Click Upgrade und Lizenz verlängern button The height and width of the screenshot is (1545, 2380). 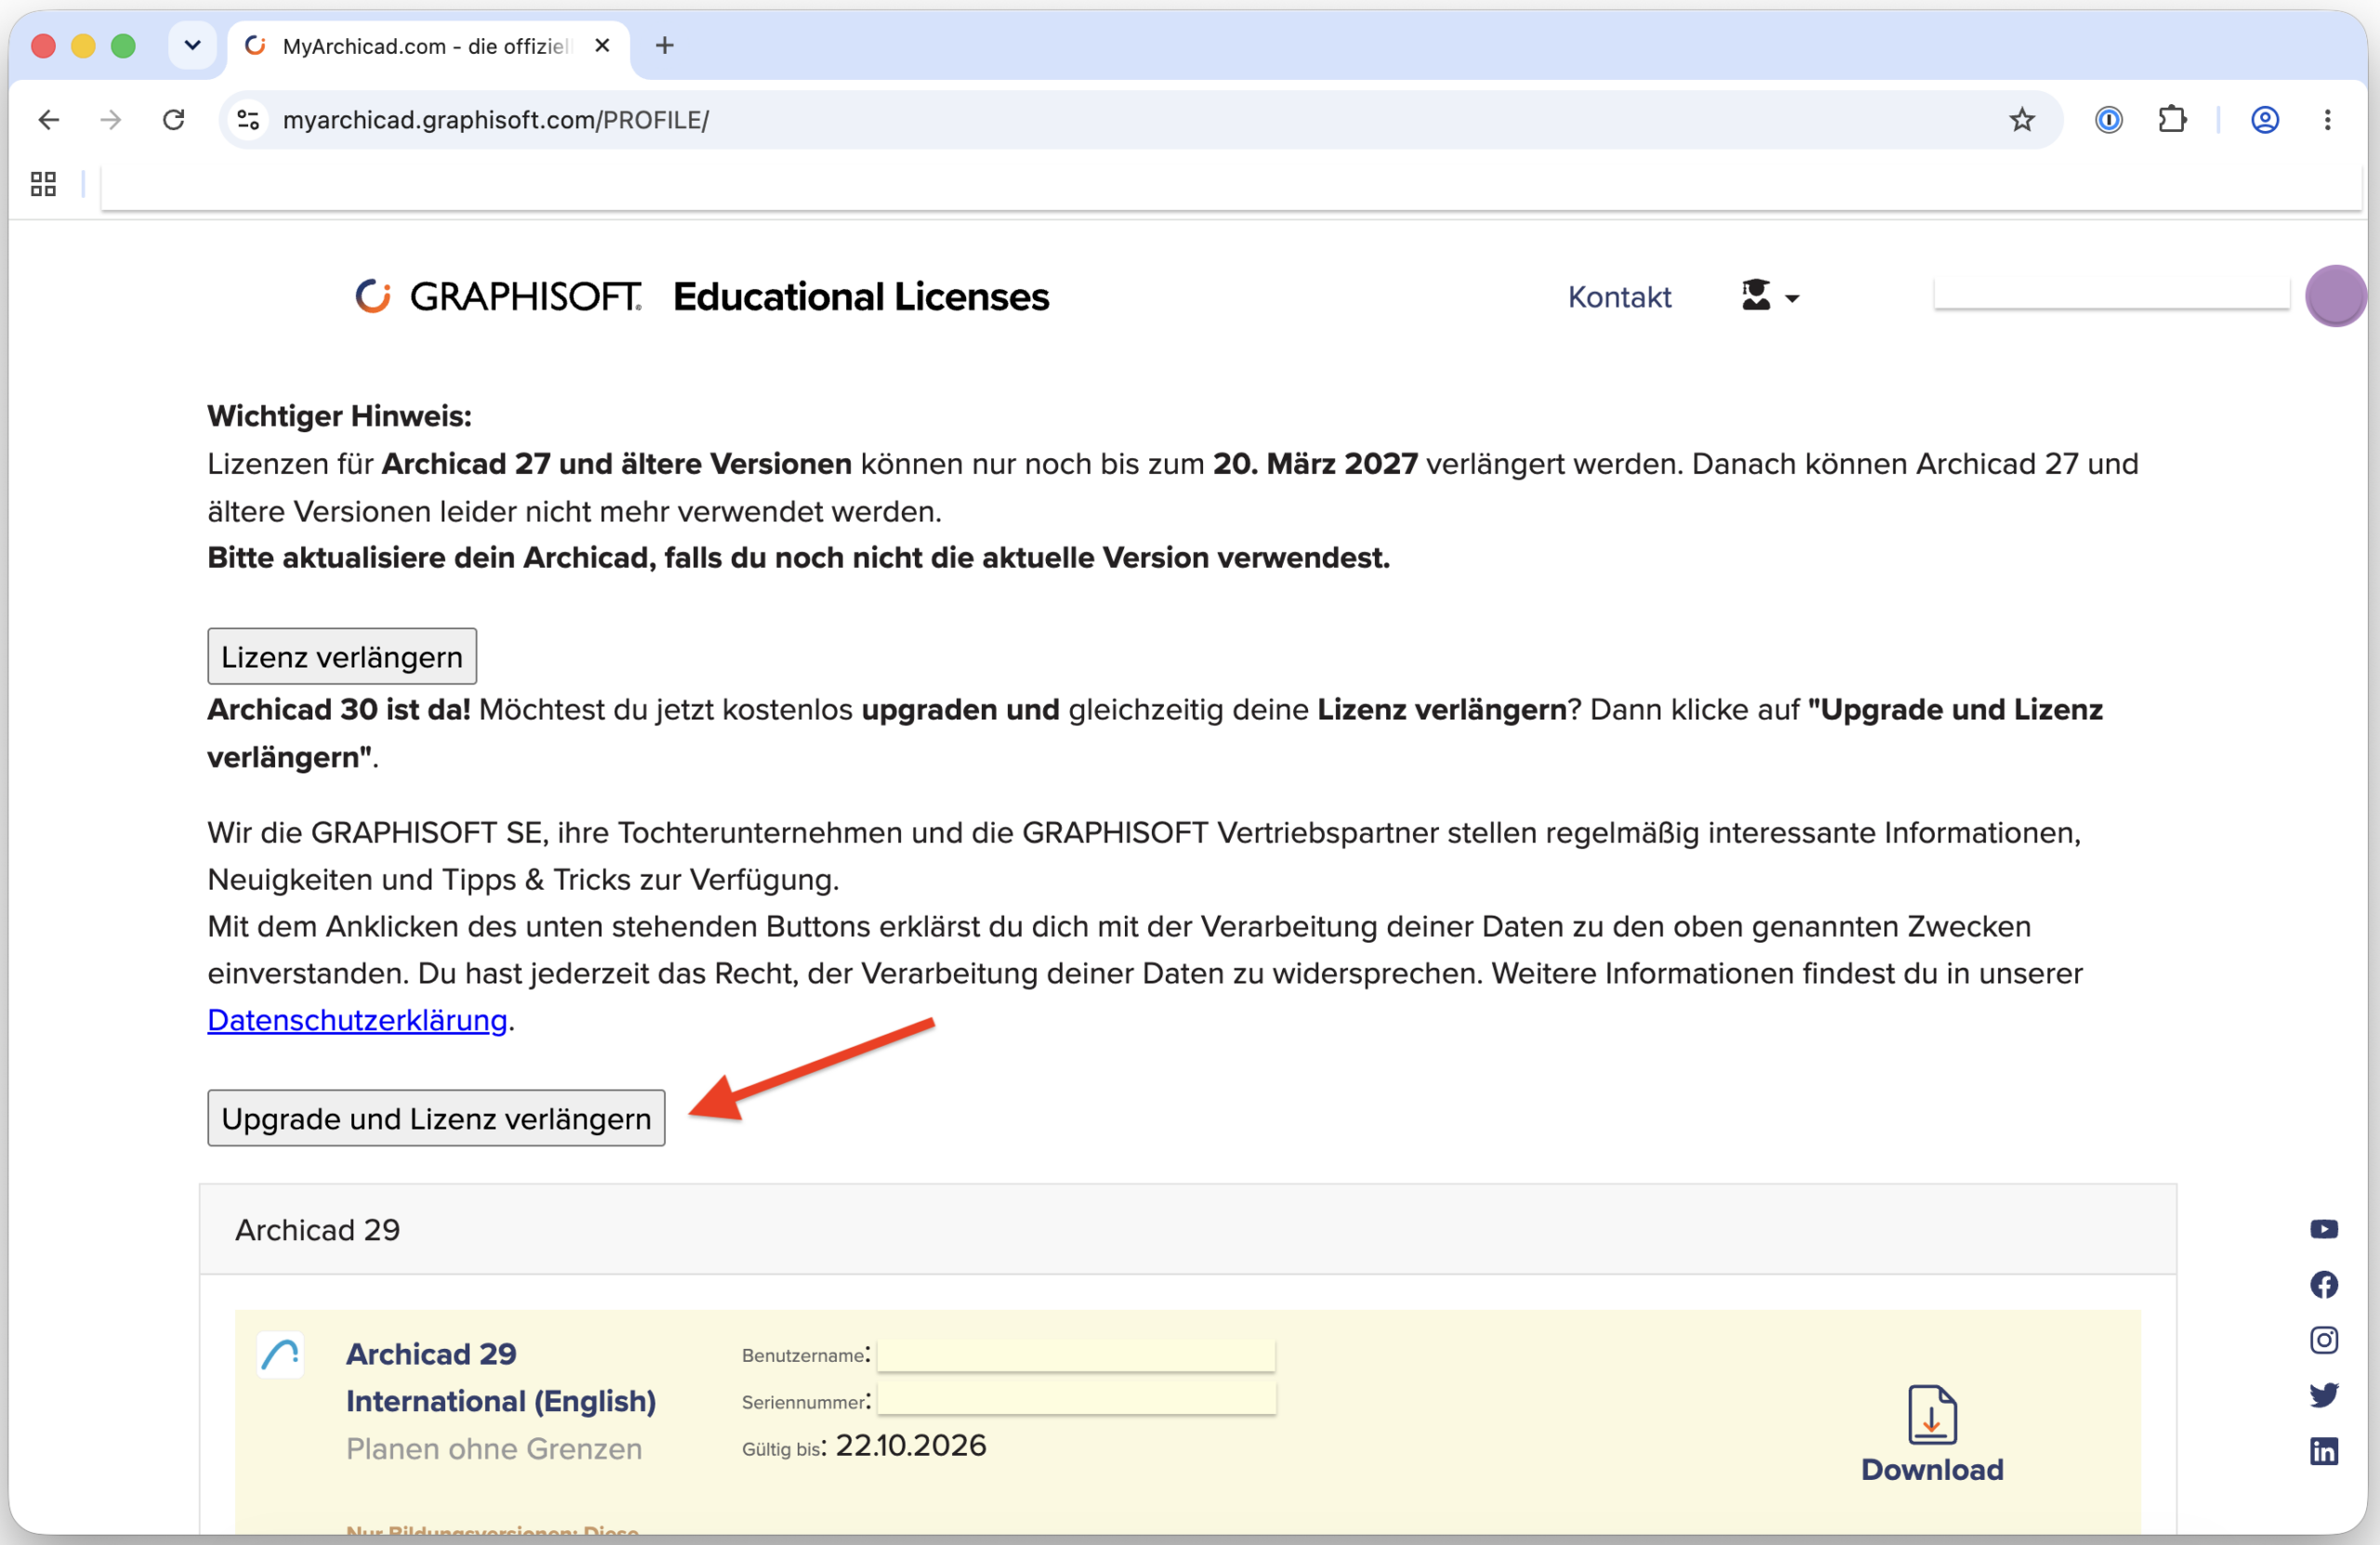click(436, 1118)
